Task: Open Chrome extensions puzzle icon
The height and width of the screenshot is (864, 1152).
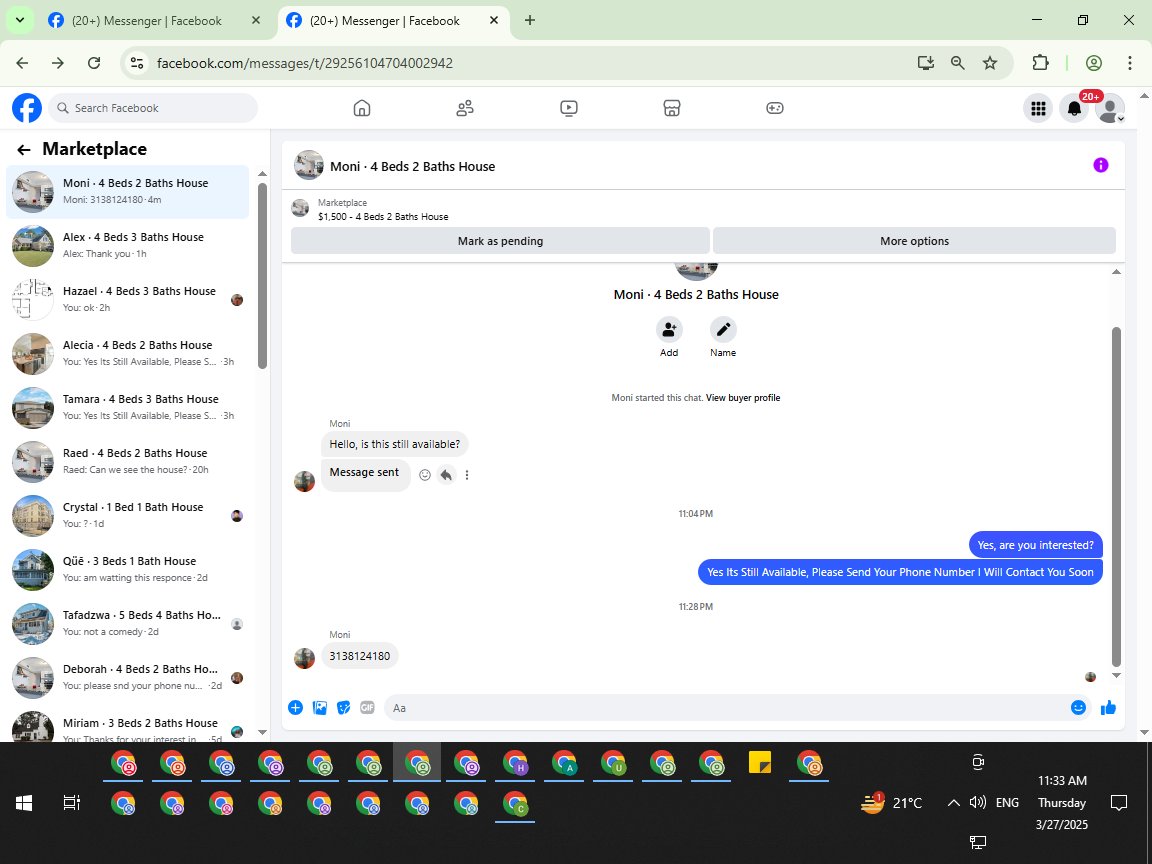Action: (x=1040, y=63)
